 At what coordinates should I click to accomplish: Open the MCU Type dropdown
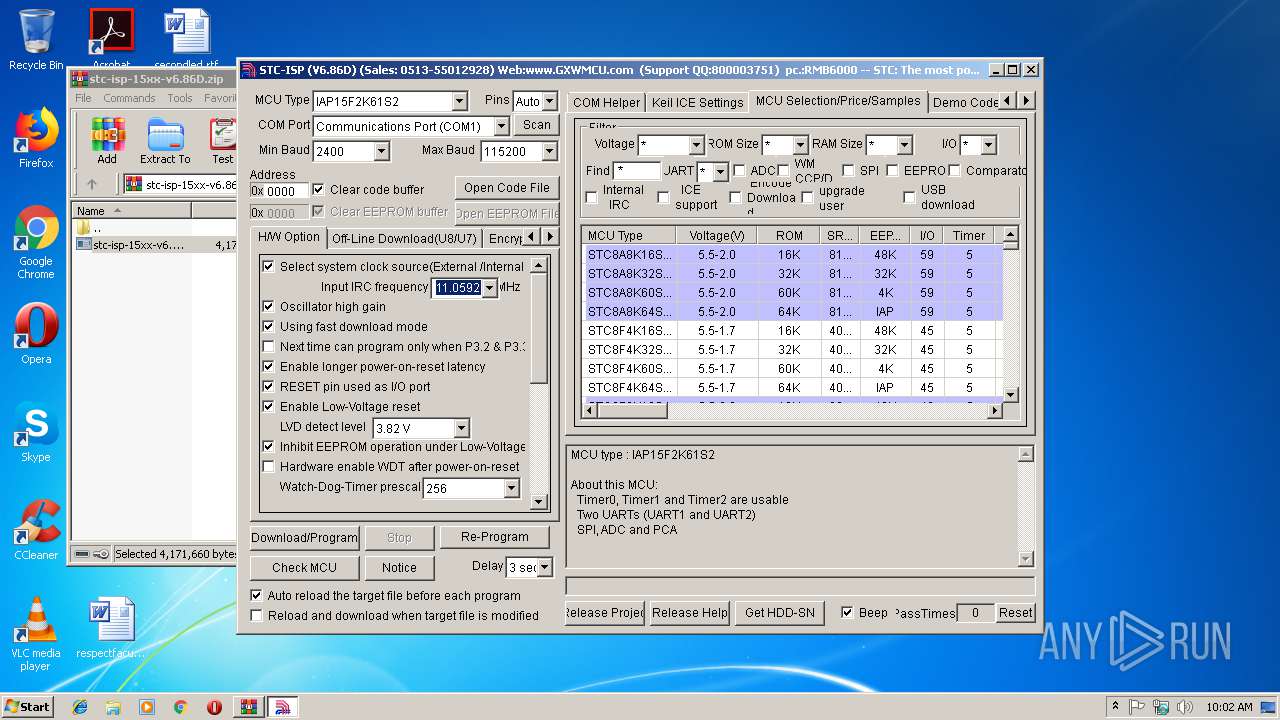pyautogui.click(x=459, y=101)
